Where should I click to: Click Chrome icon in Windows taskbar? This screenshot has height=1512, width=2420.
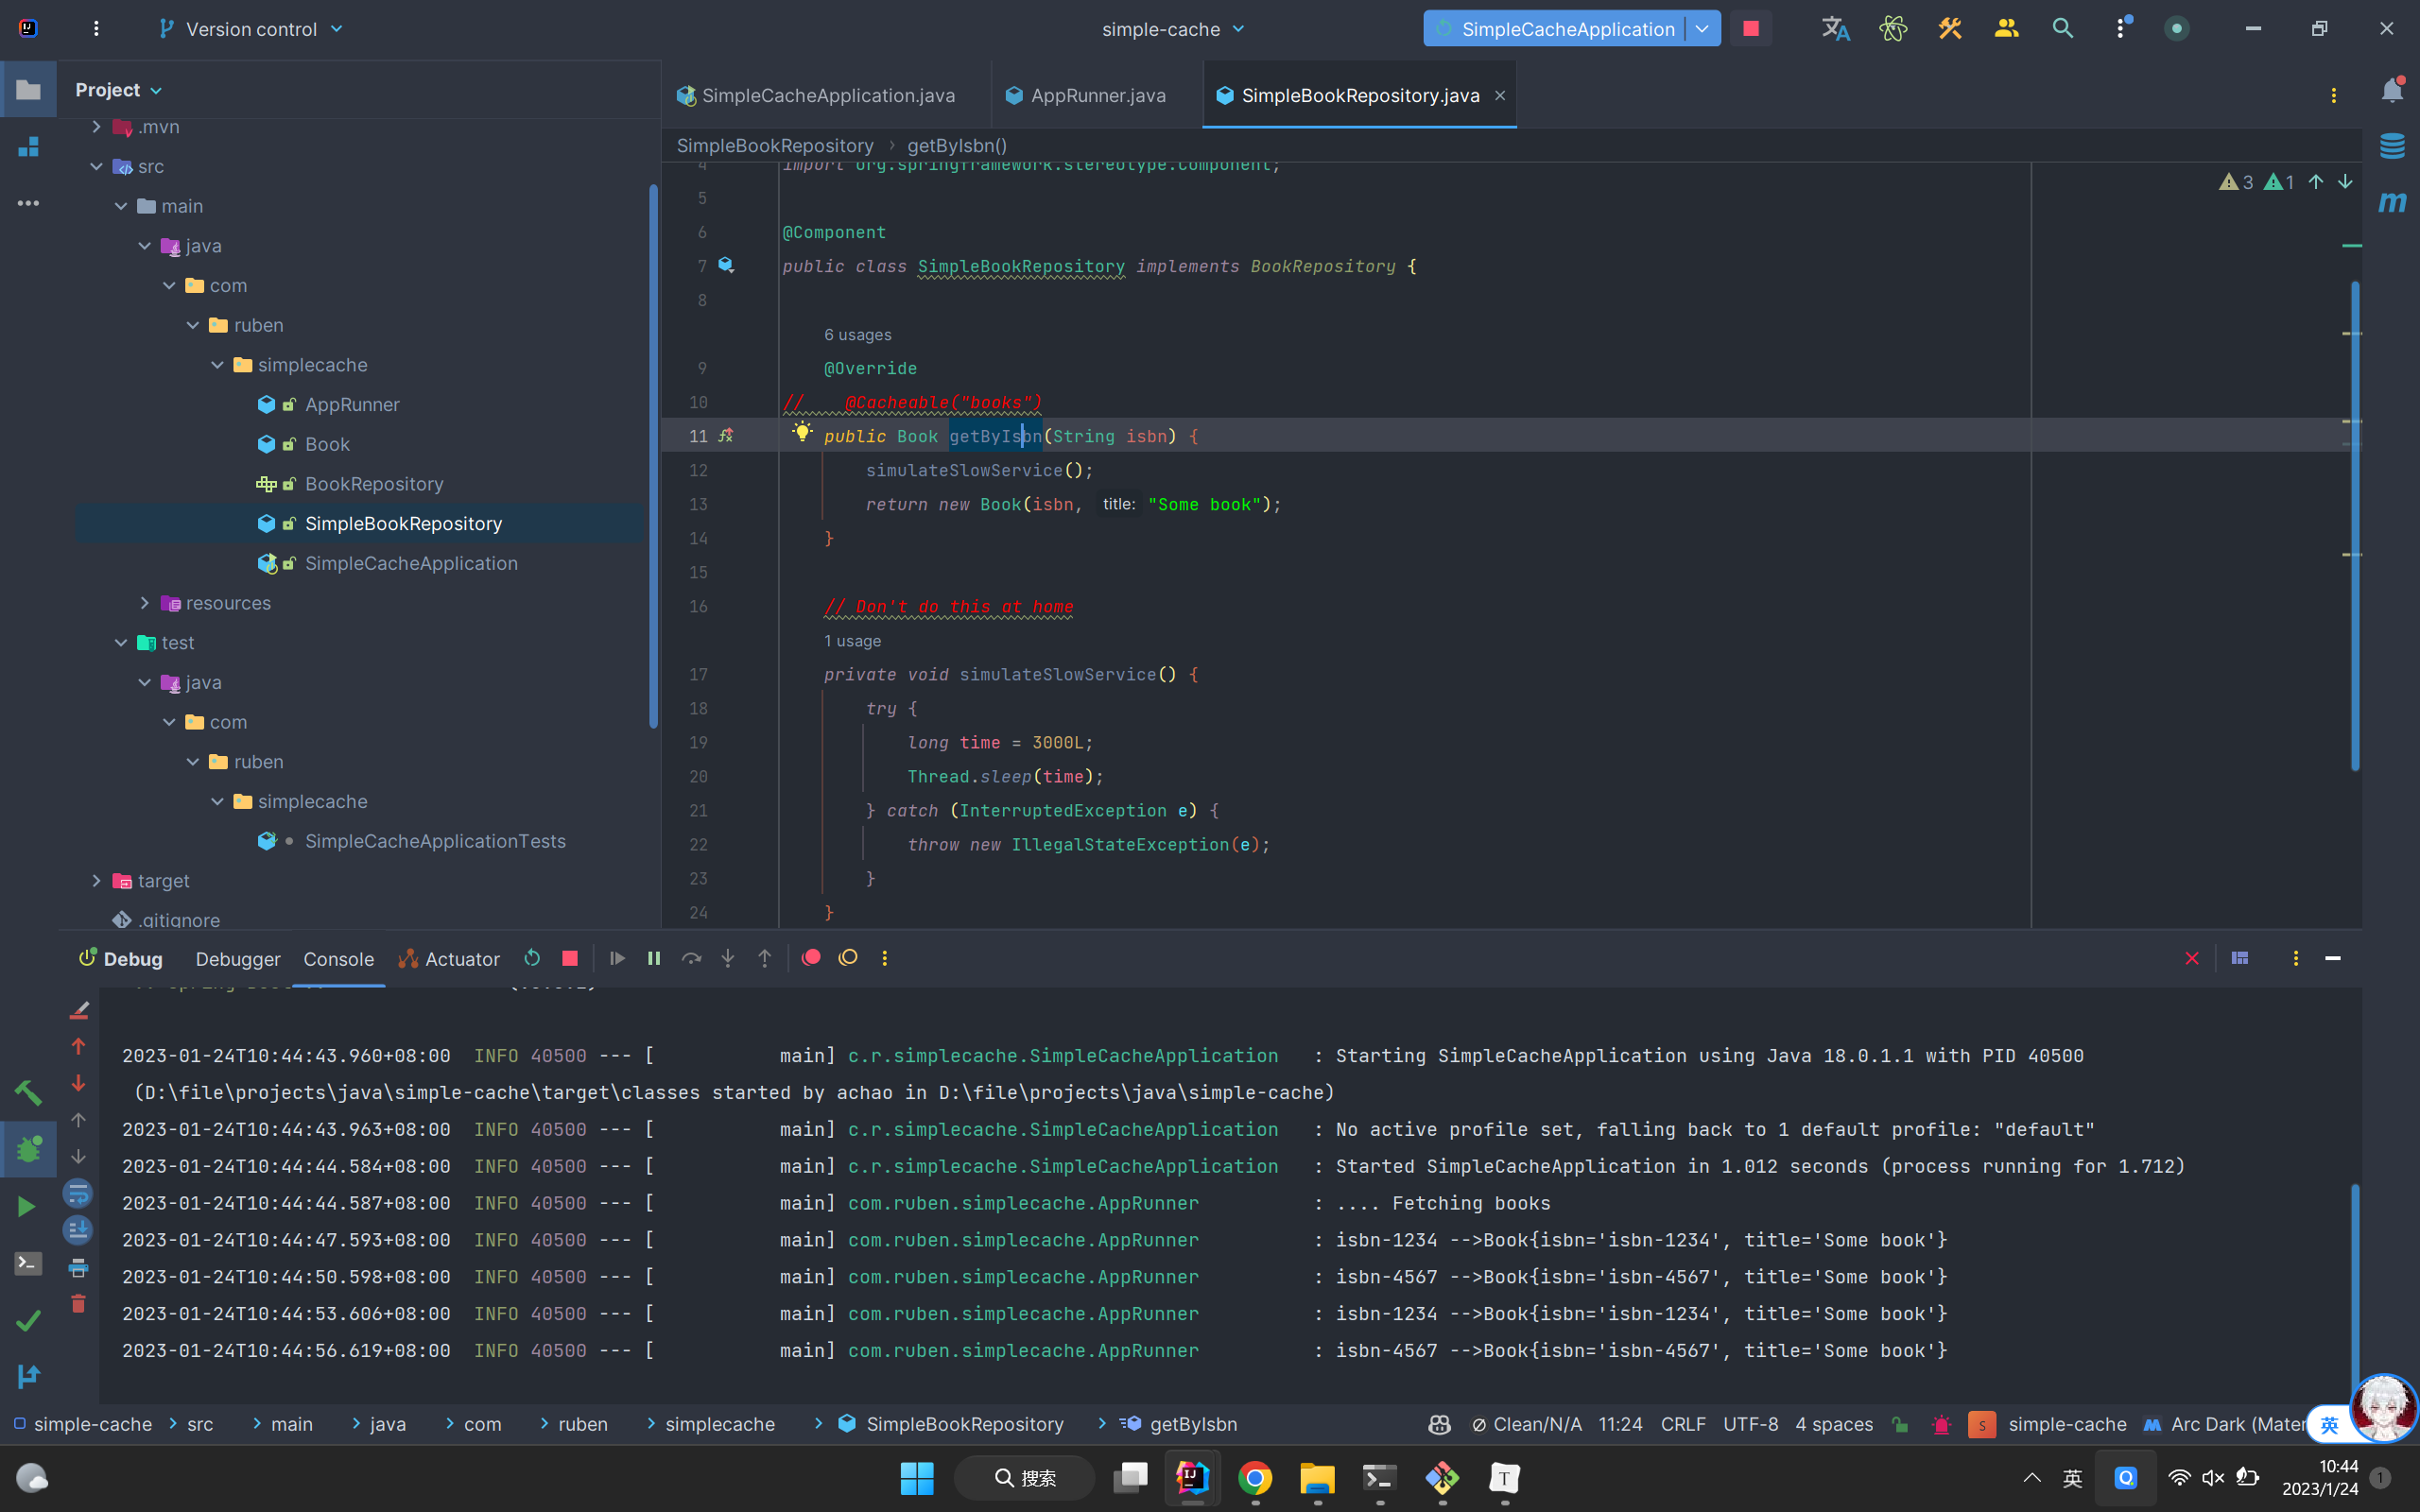(1255, 1478)
